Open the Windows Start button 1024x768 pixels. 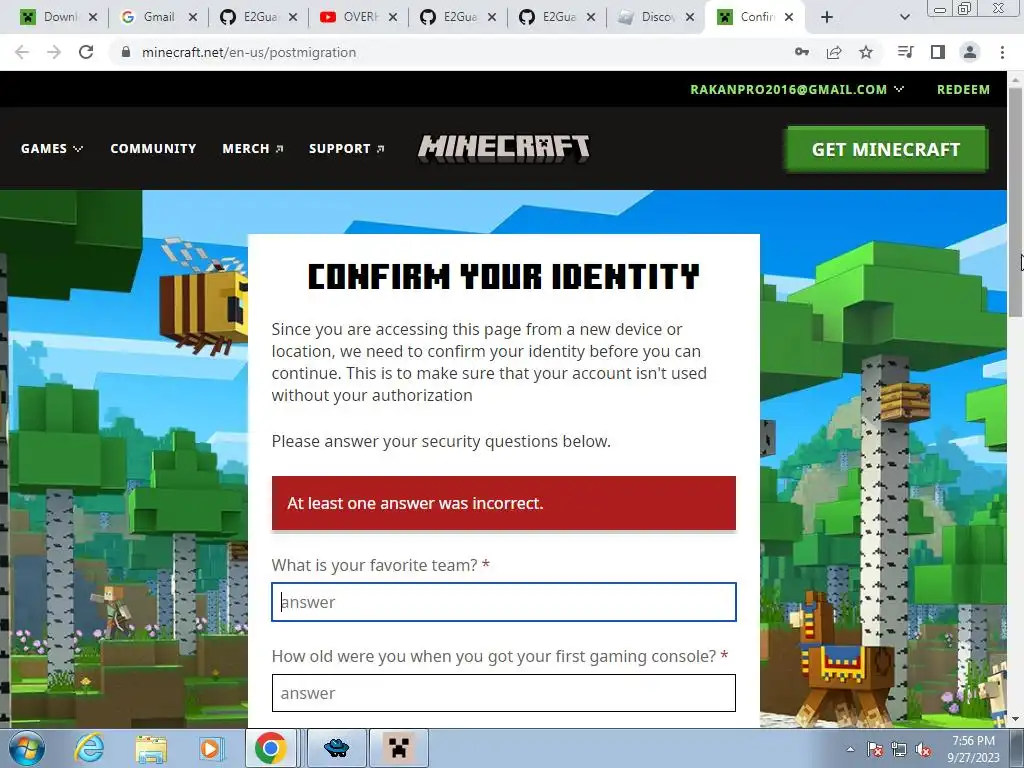click(x=27, y=748)
